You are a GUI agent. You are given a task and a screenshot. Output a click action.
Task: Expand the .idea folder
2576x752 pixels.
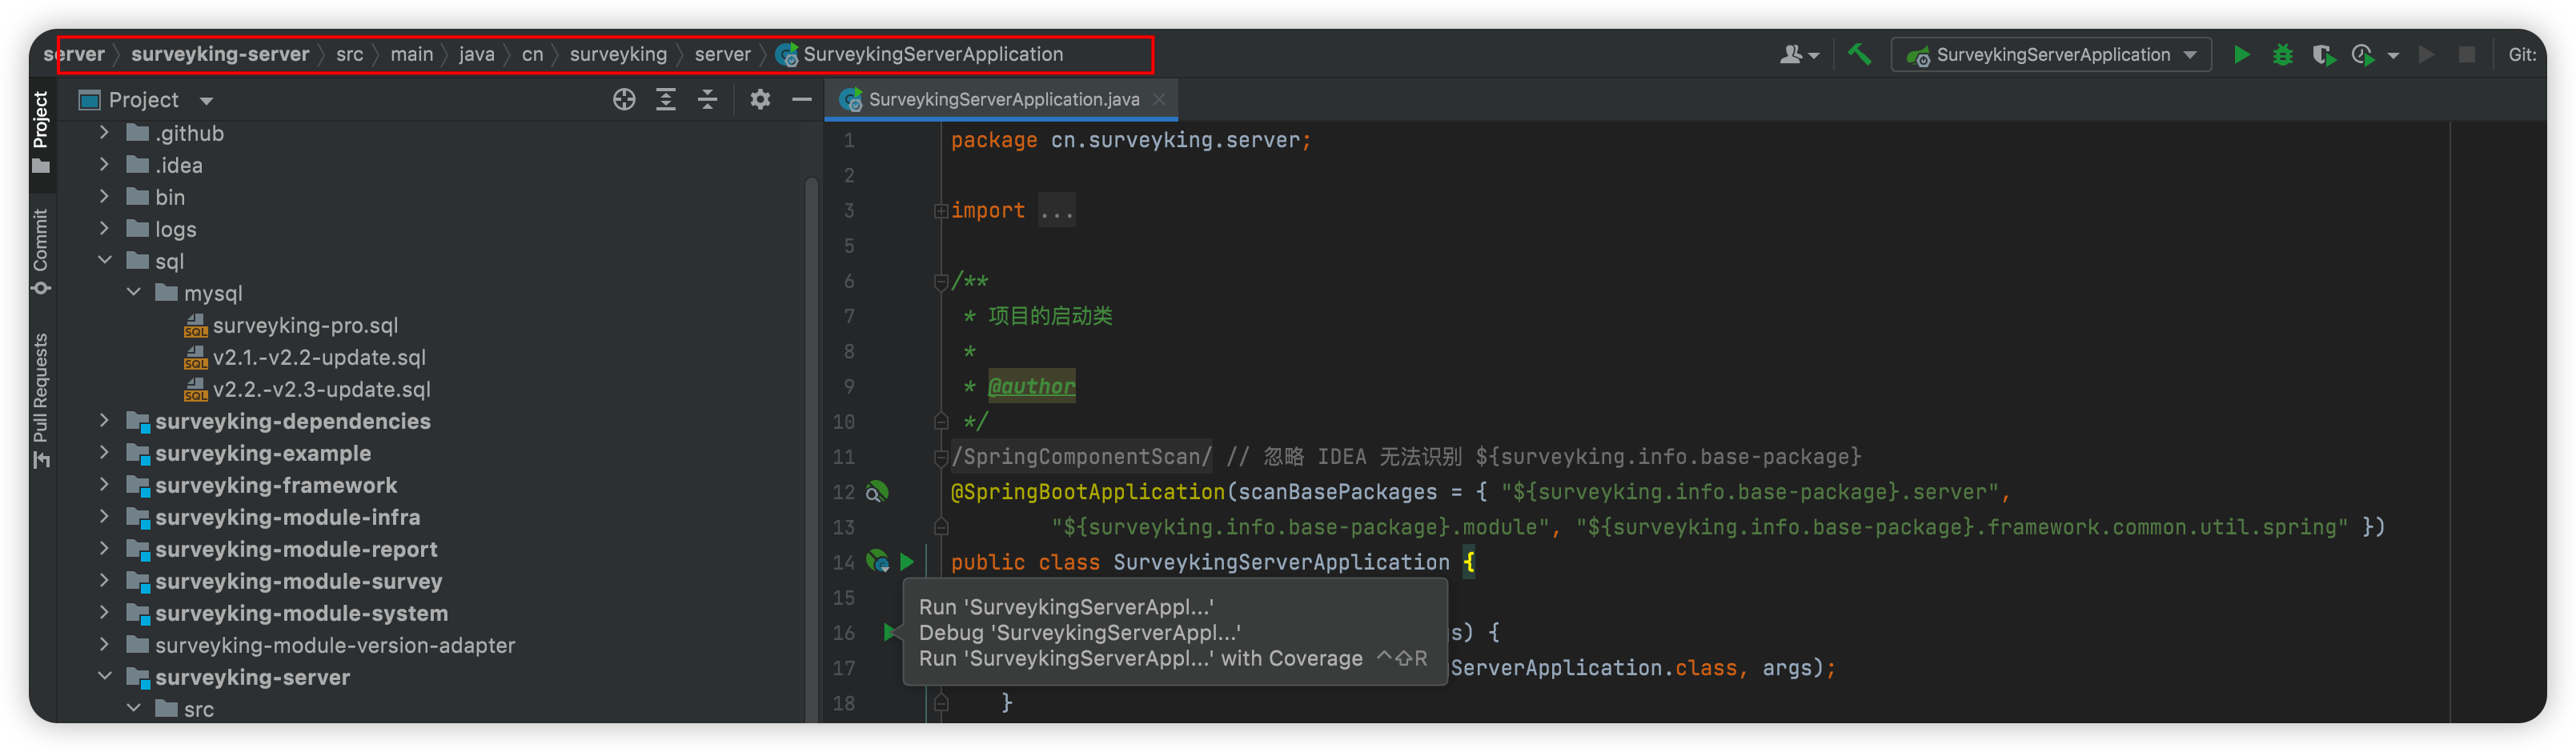tap(104, 165)
